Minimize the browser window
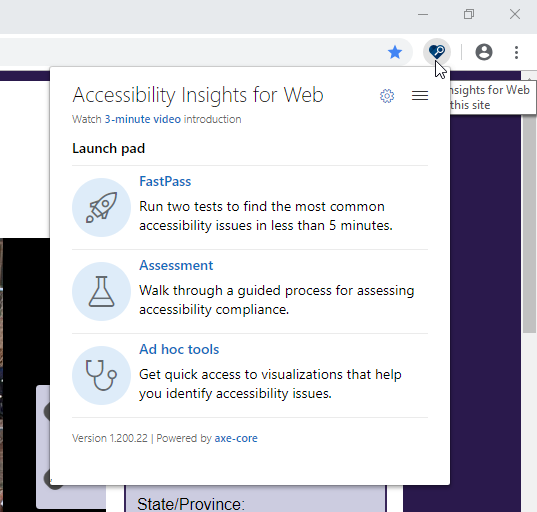The image size is (537, 512). [x=423, y=14]
